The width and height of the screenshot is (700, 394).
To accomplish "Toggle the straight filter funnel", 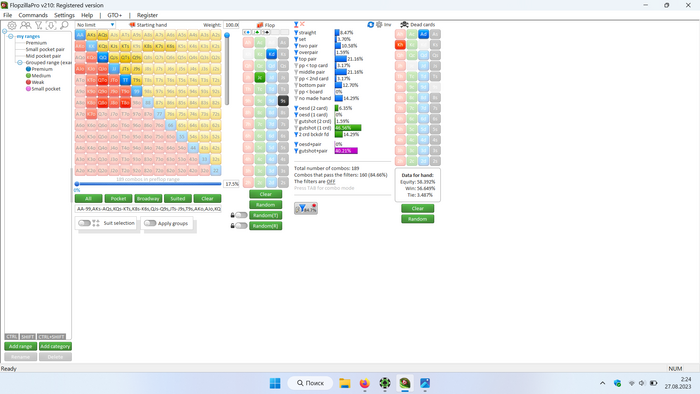I will [296, 33].
